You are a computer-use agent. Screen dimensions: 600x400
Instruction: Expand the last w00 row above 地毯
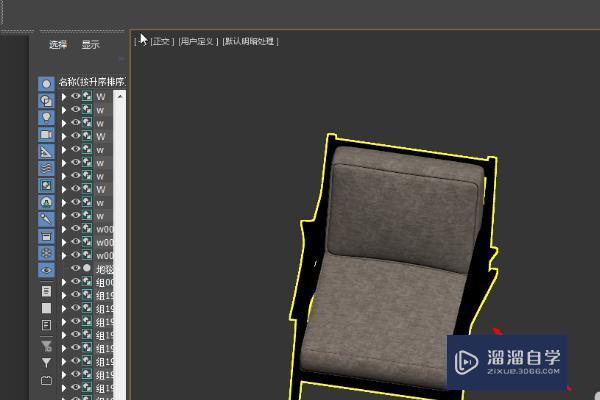click(x=64, y=256)
